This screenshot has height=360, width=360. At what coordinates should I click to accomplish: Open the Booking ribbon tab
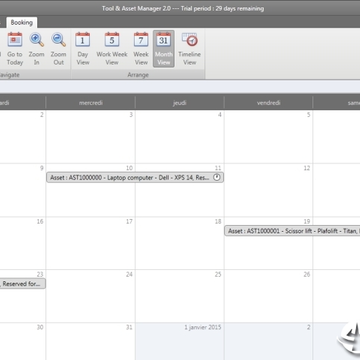click(22, 23)
